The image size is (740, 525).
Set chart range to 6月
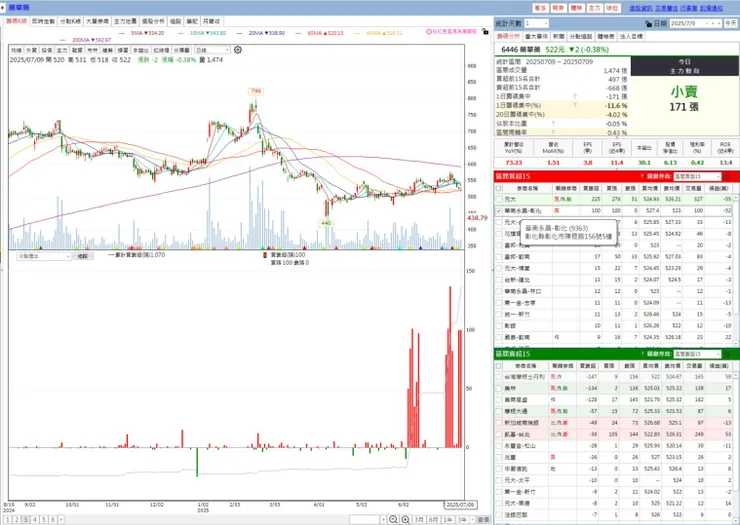433,519
